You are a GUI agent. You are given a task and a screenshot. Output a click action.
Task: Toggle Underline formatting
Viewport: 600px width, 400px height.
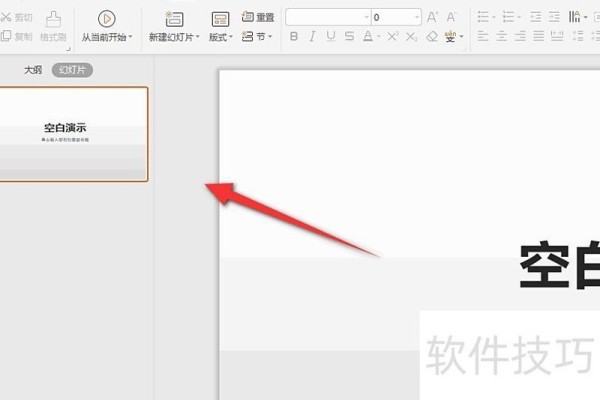coord(331,36)
